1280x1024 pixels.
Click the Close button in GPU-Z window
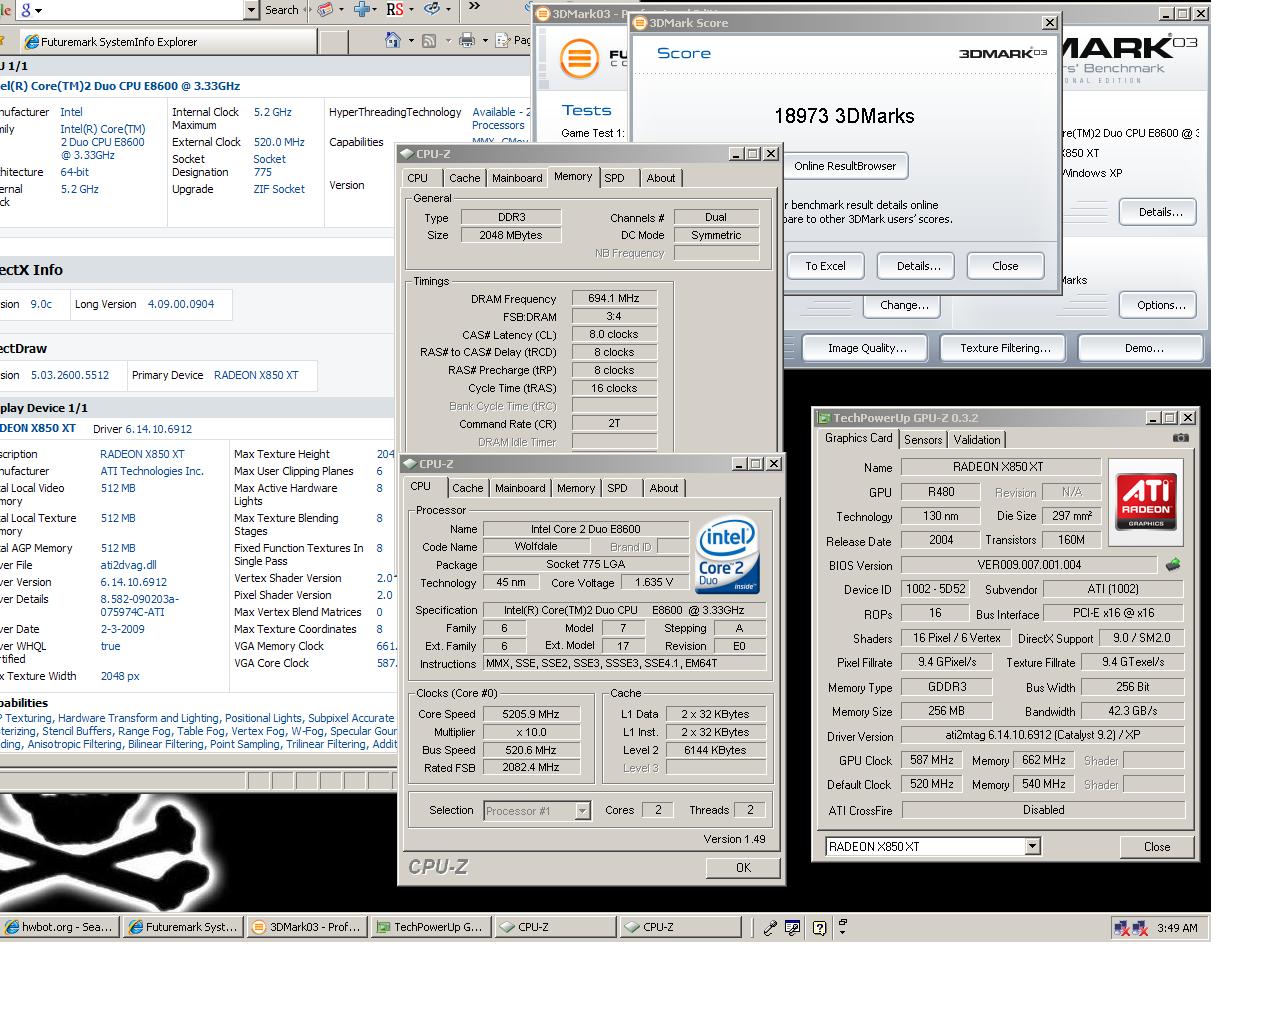[x=1157, y=847]
